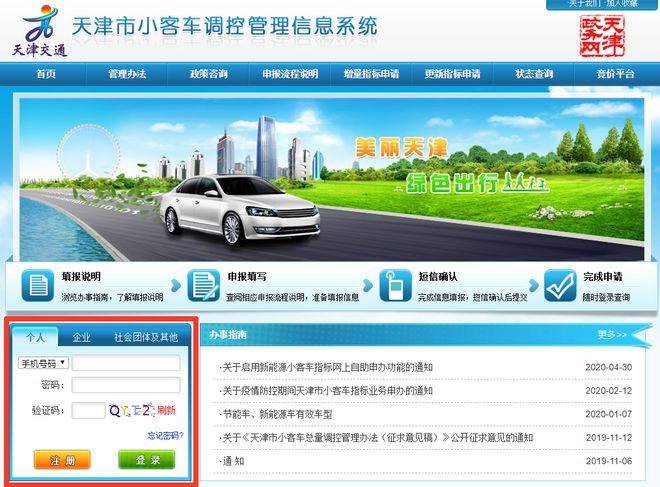This screenshot has height=487, width=660.
Task: Open the 忘记密码? link
Action: coord(165,436)
